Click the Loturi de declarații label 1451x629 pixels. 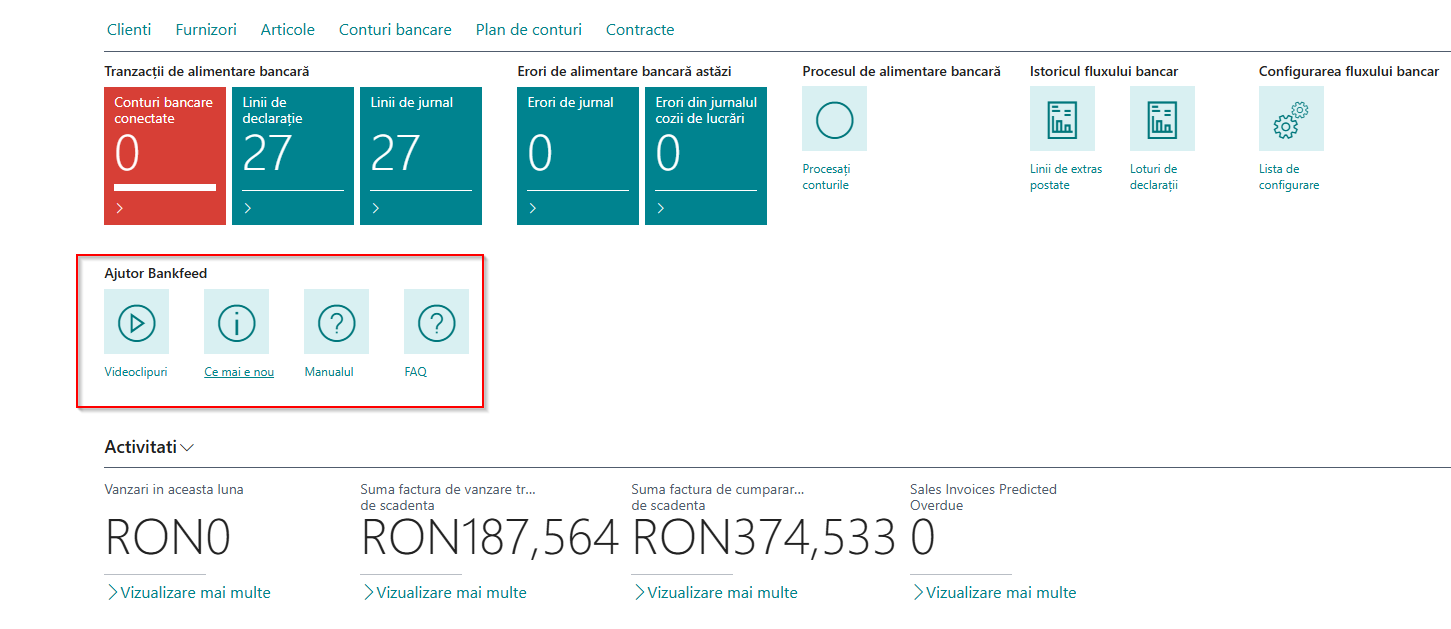tap(1155, 177)
